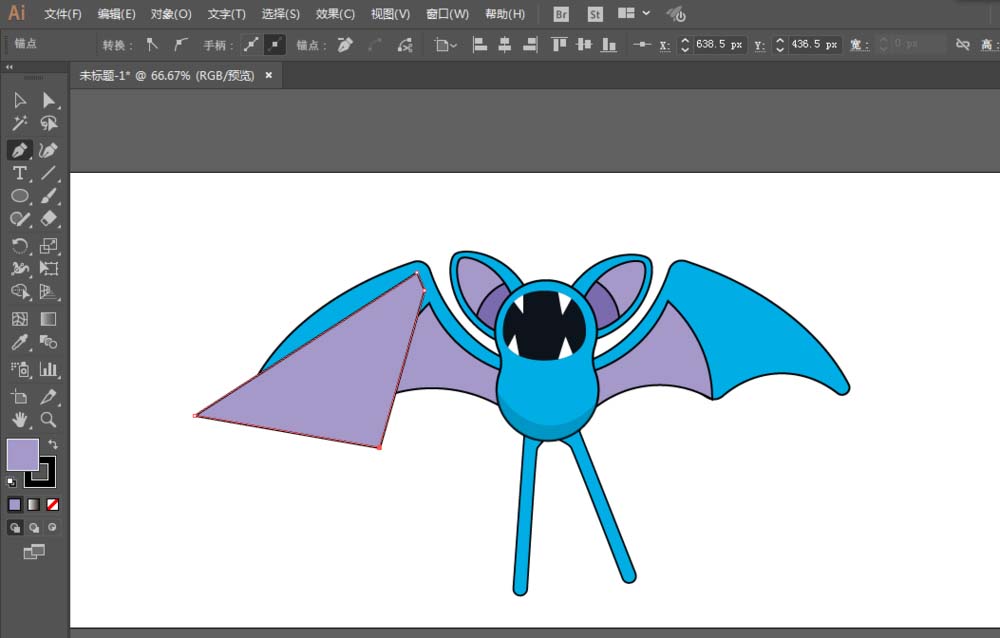Convert anchor points to corner
The image size is (1000, 638).
(x=152, y=45)
